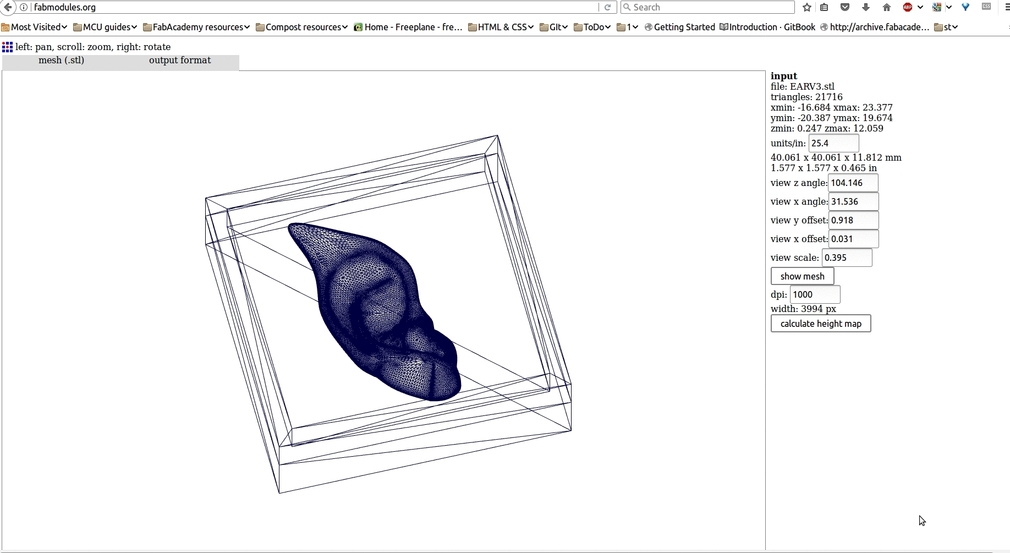Screen dimensions: 1010x553
Task: Open the Getting Started bookmark
Action: point(680,27)
